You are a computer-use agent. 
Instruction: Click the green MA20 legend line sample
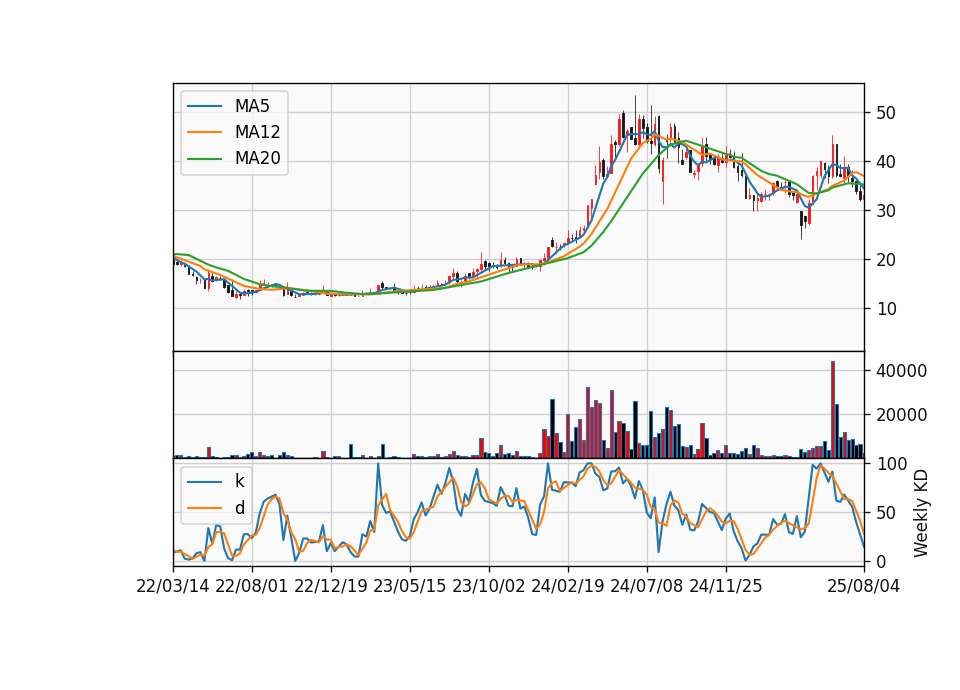pos(204,159)
